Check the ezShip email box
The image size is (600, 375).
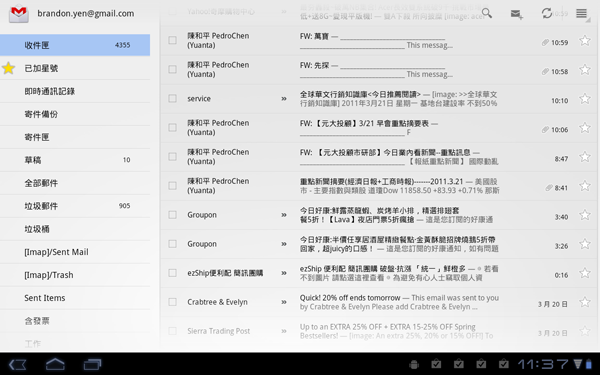[173, 273]
